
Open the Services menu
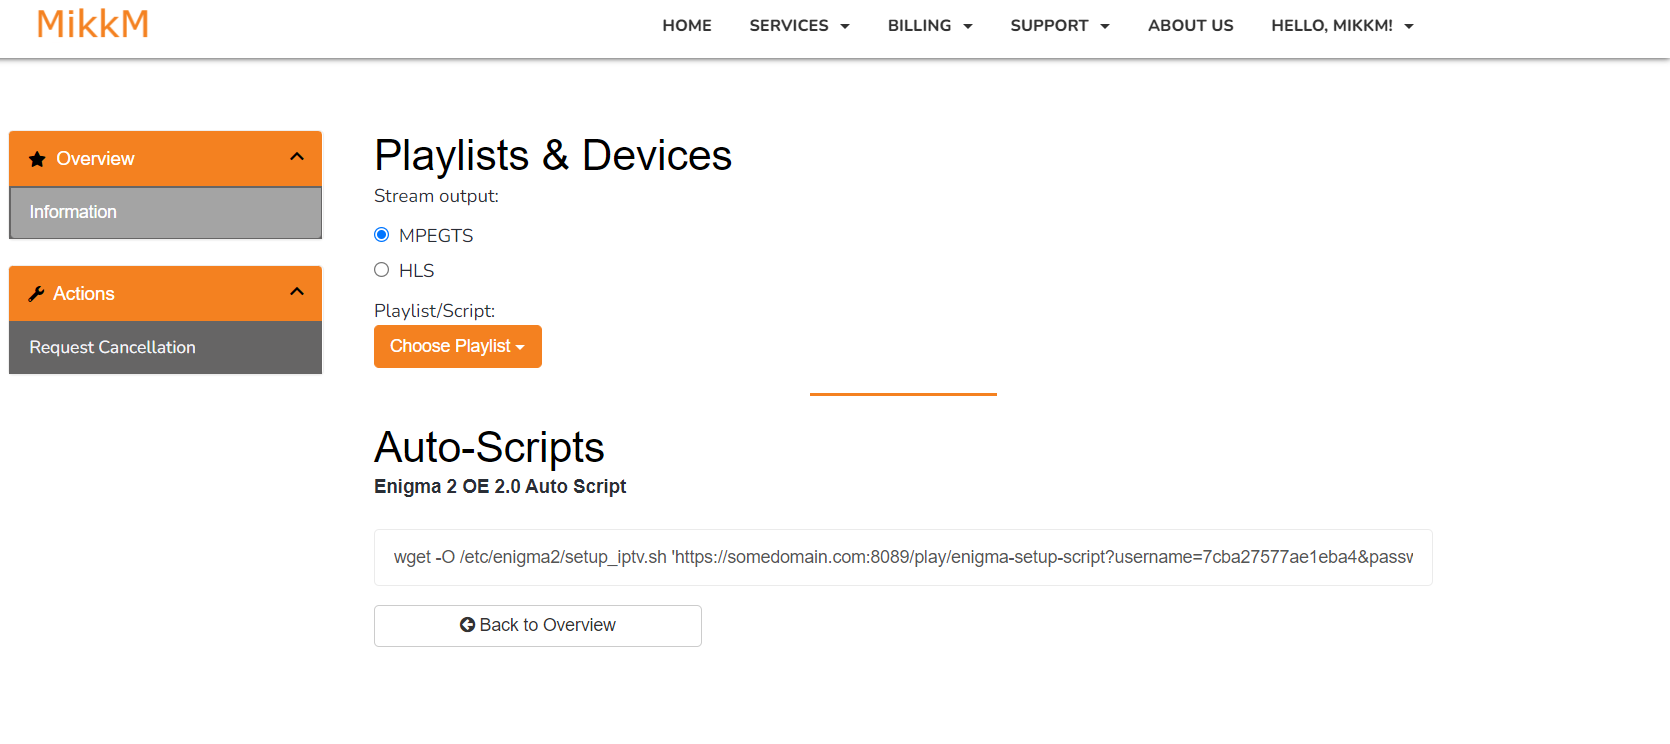[799, 26]
